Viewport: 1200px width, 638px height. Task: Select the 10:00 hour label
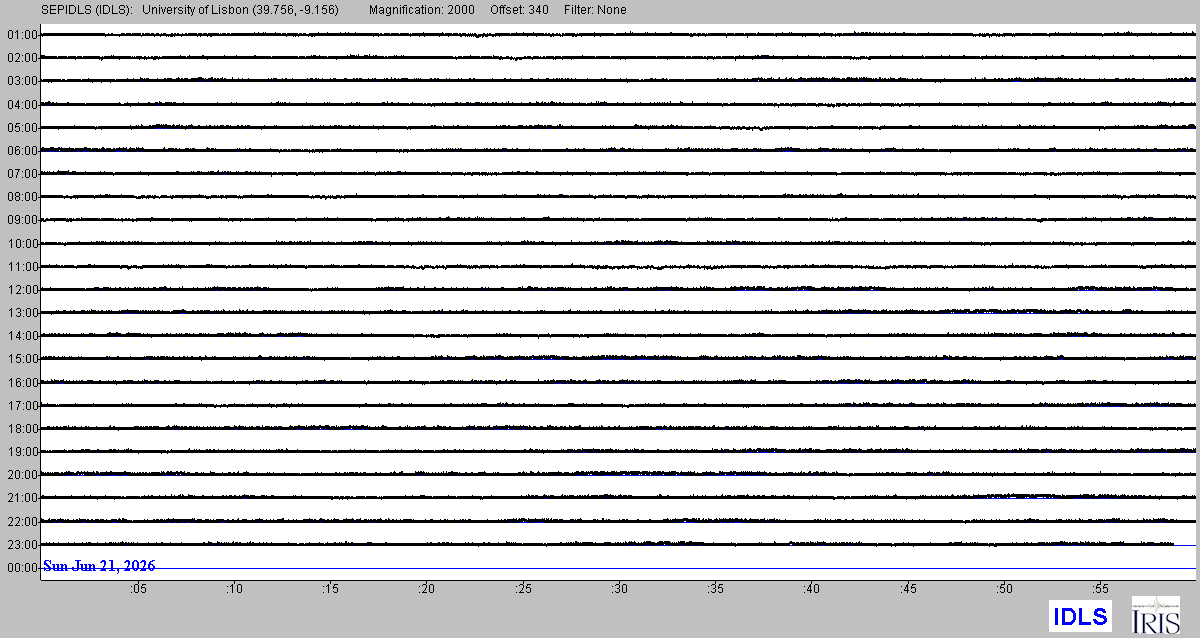click(22, 244)
